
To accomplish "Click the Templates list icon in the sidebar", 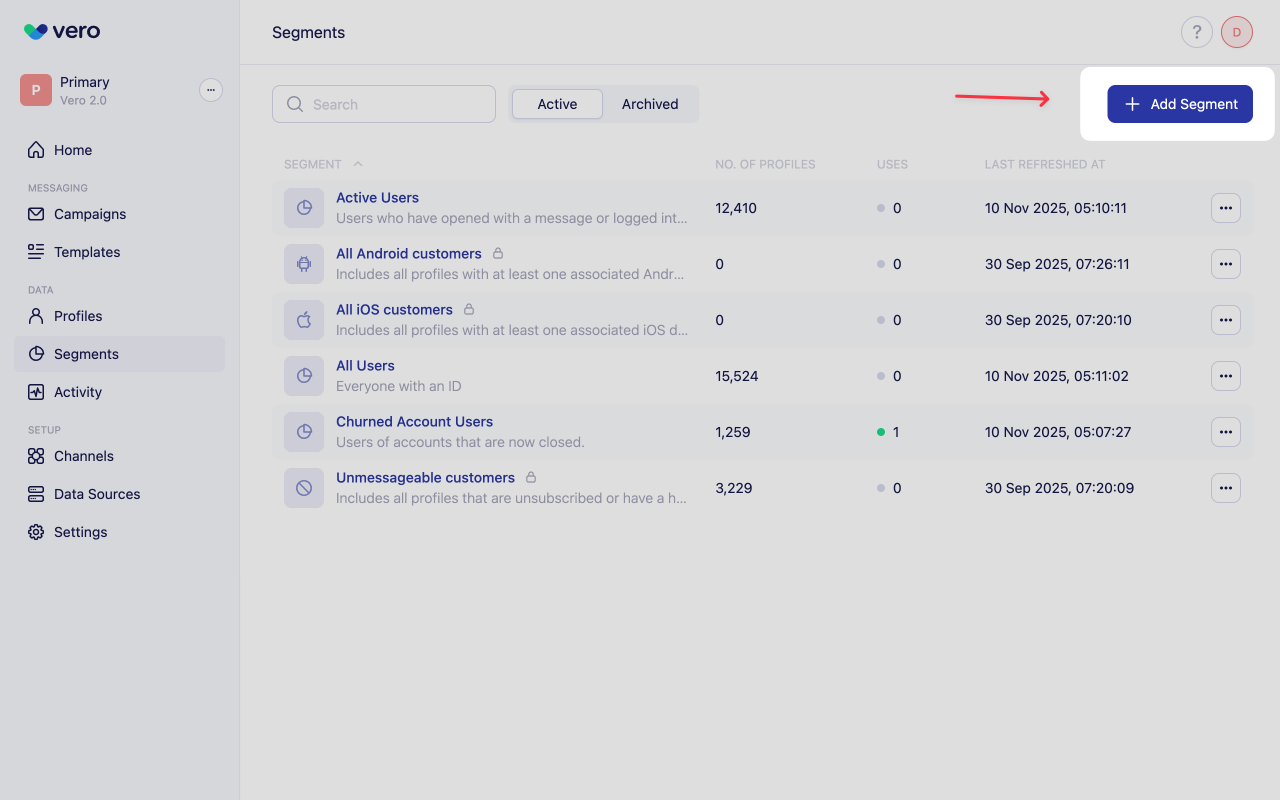I will point(35,252).
